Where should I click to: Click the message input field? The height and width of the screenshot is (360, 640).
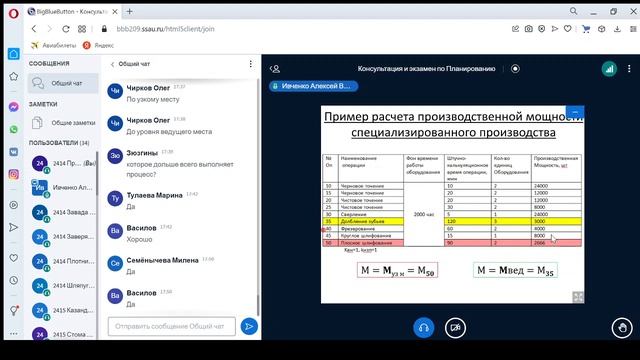172,327
